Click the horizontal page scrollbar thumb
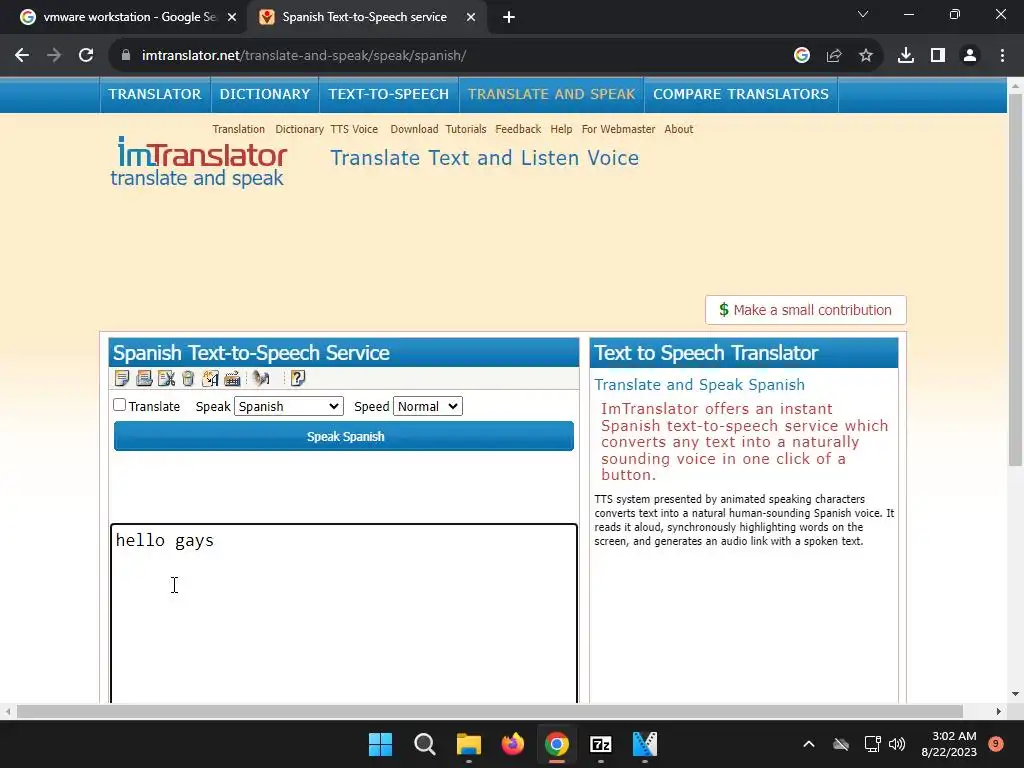This screenshot has height=768, width=1024. point(489,711)
